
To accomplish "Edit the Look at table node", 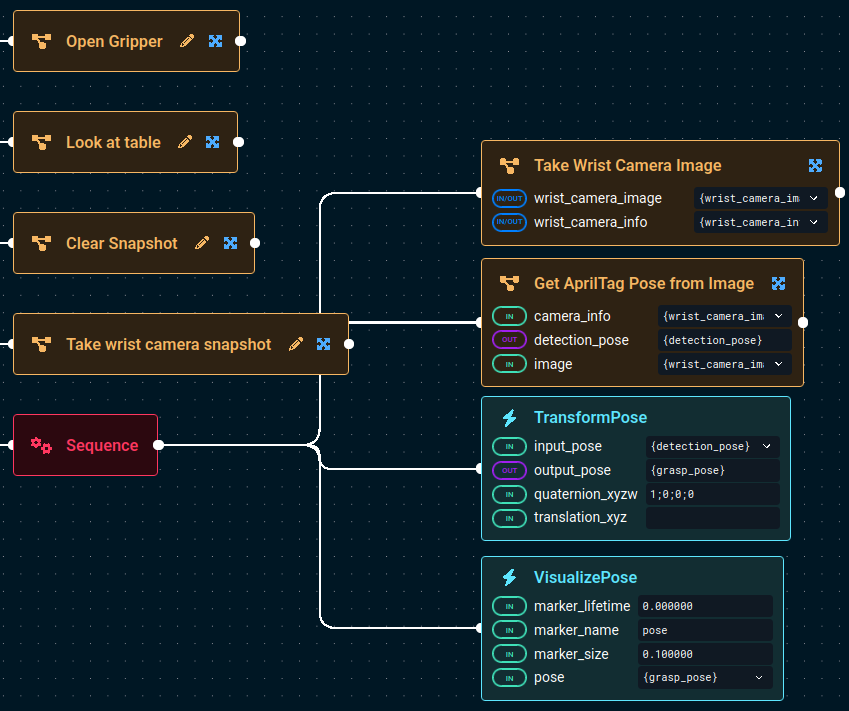I will [185, 142].
